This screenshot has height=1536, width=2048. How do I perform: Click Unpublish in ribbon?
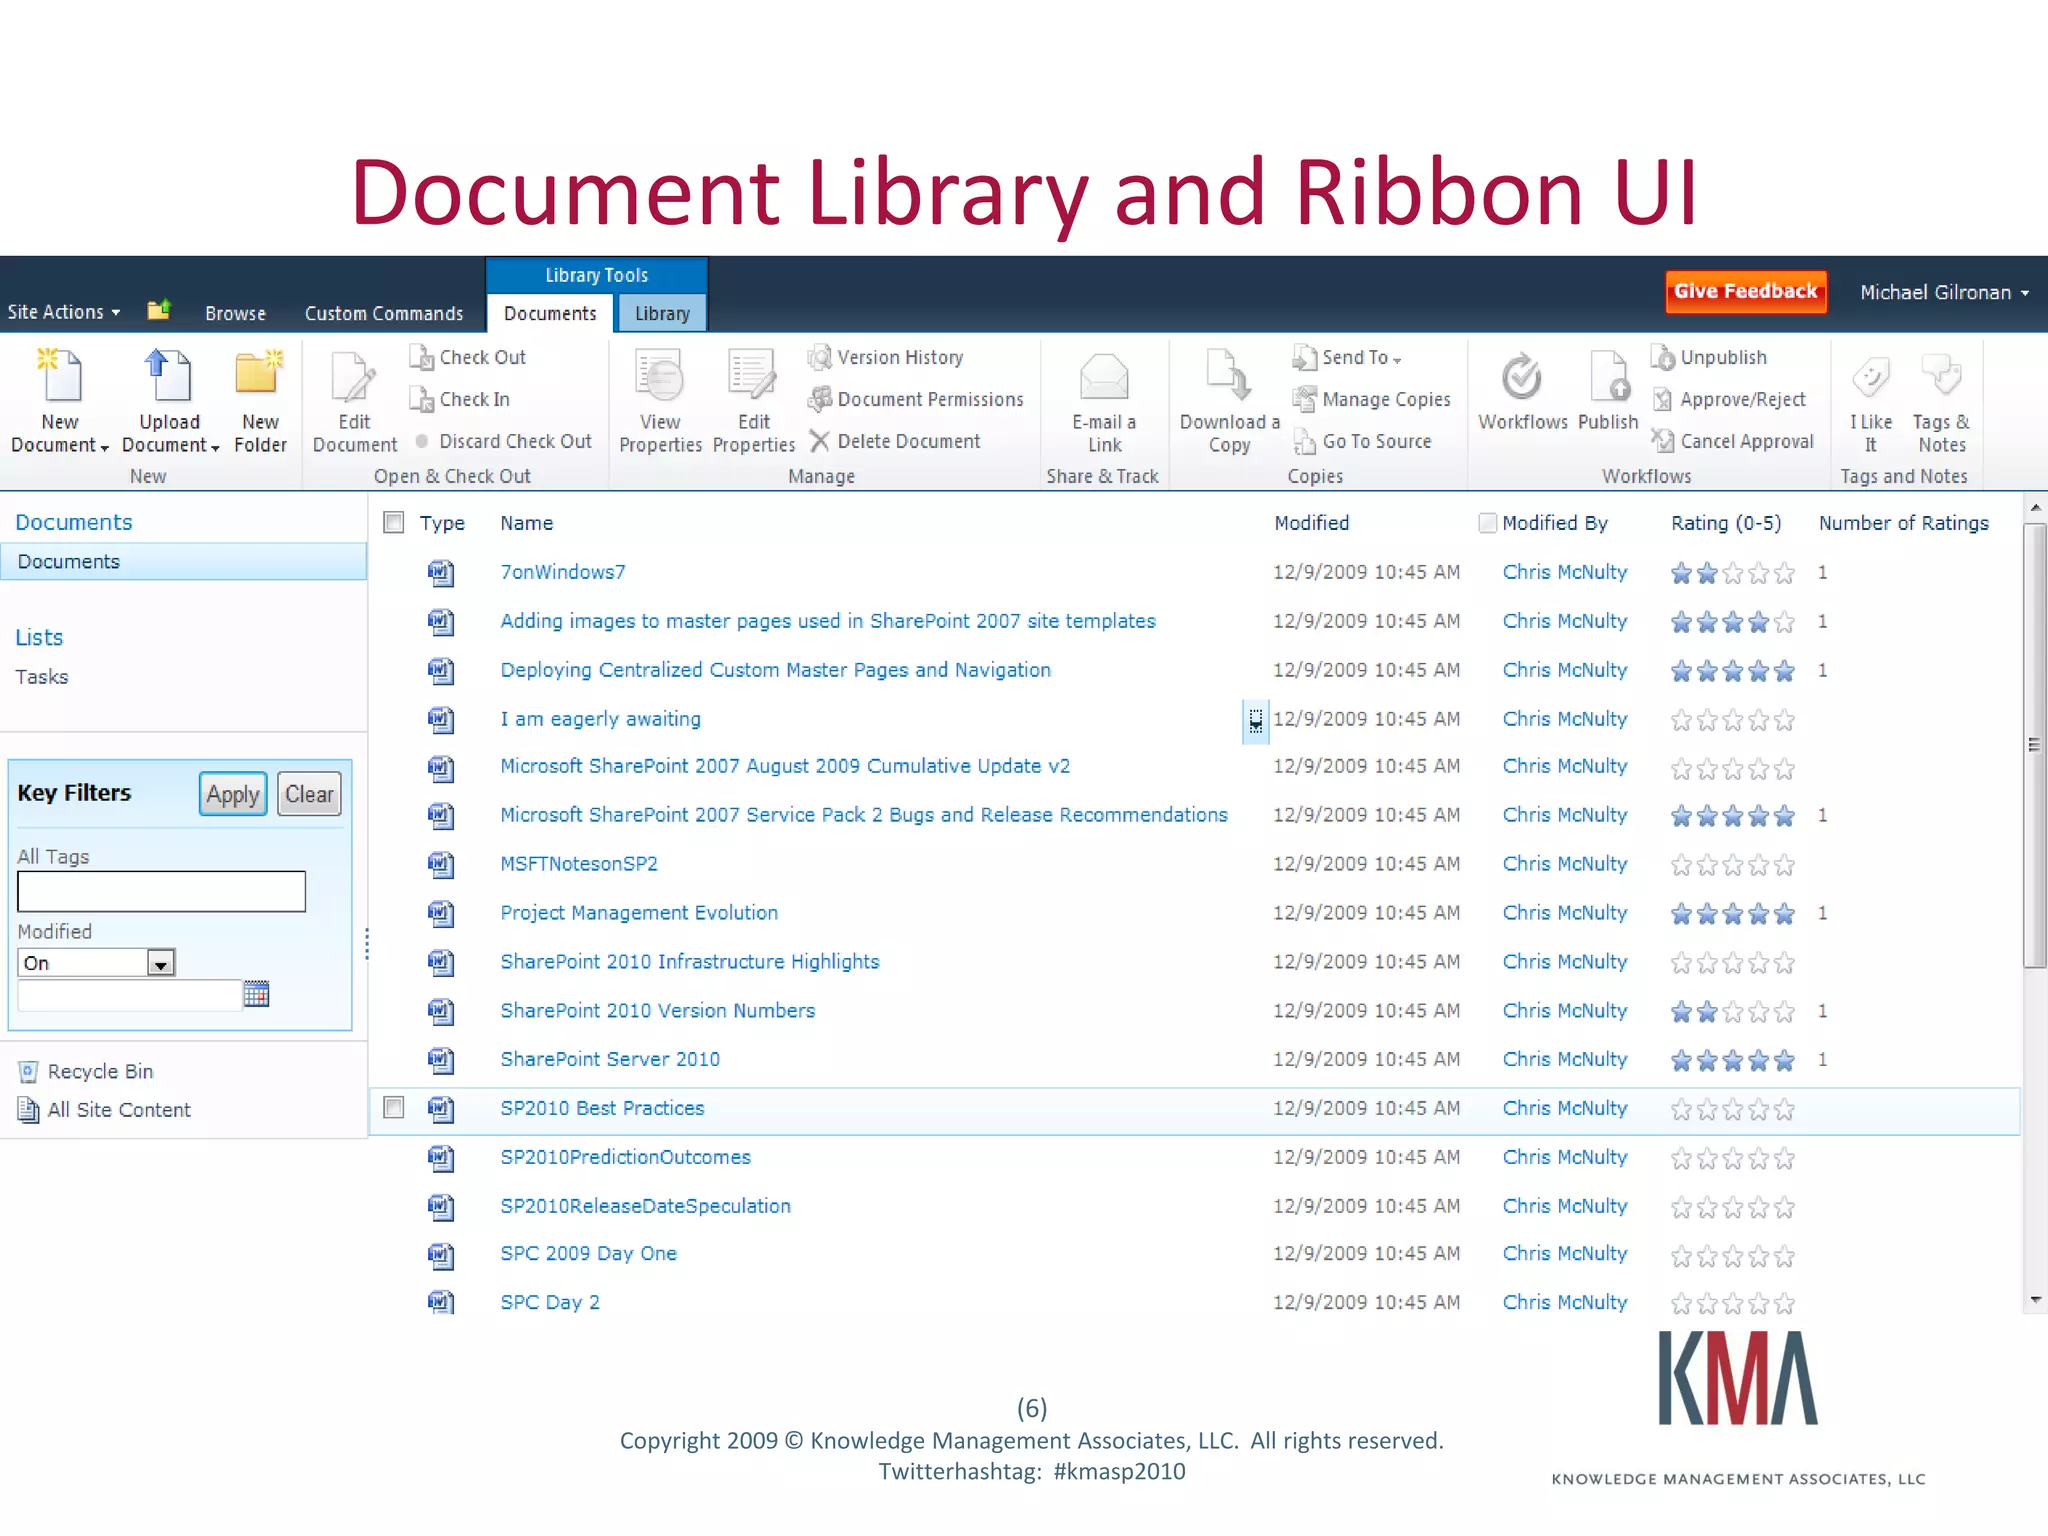coord(1709,357)
